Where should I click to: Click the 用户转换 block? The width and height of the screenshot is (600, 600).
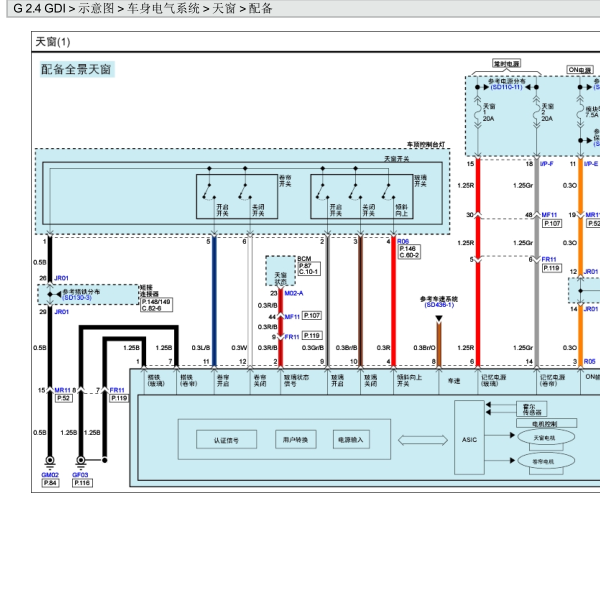[295, 439]
